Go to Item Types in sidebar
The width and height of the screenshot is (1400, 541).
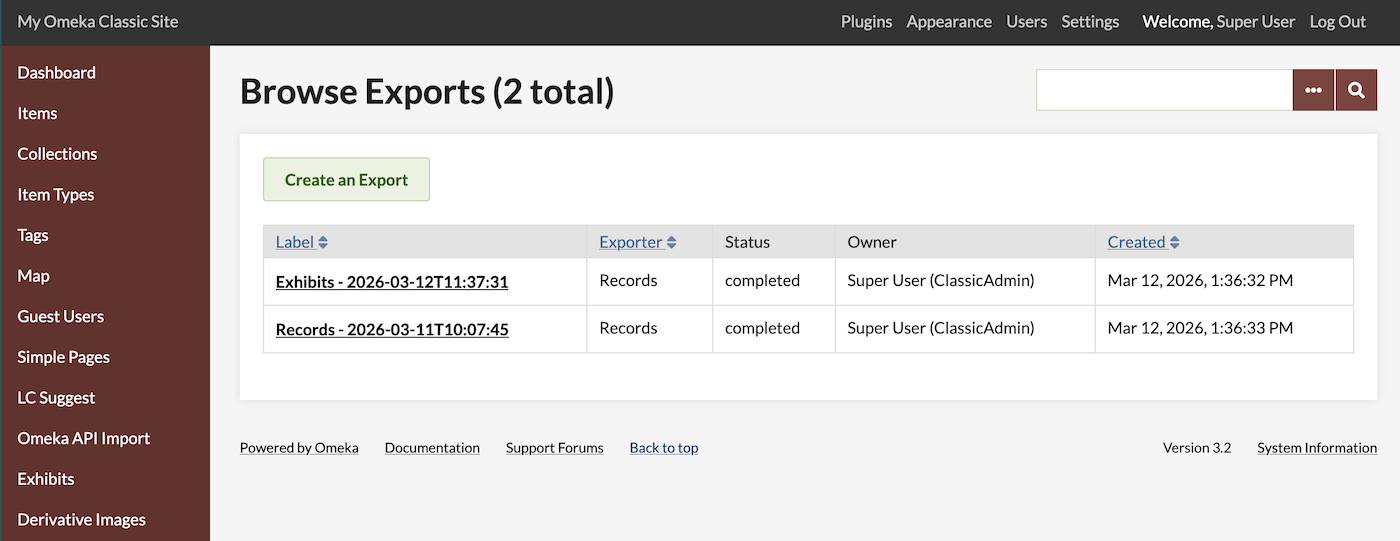56,195
